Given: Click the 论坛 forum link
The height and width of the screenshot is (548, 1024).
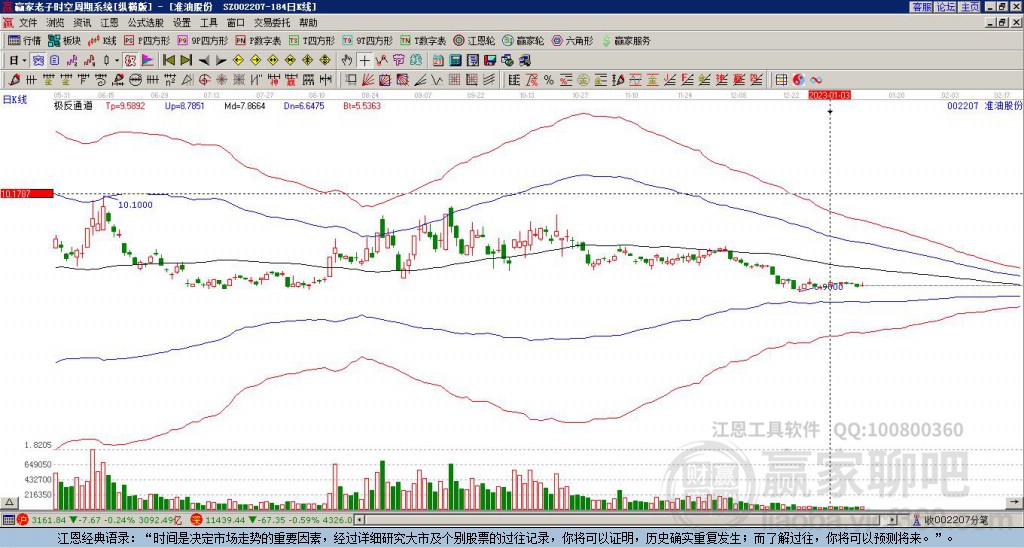Looking at the screenshot, I should 946,7.
